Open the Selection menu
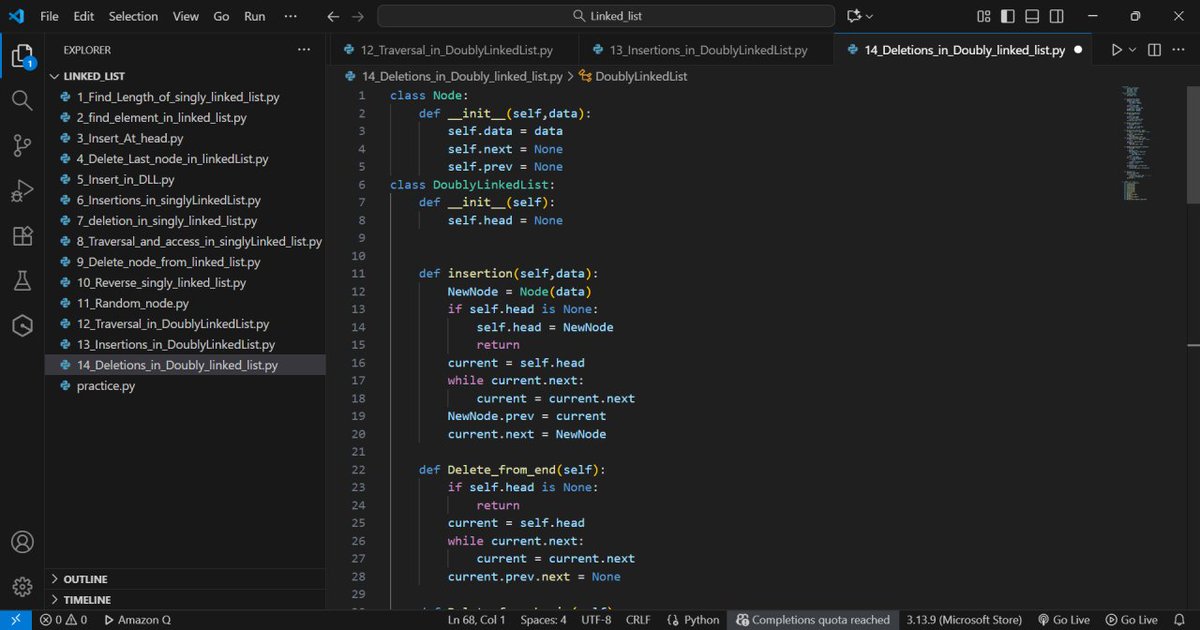Screen dimensions: 1200x630 133,16
